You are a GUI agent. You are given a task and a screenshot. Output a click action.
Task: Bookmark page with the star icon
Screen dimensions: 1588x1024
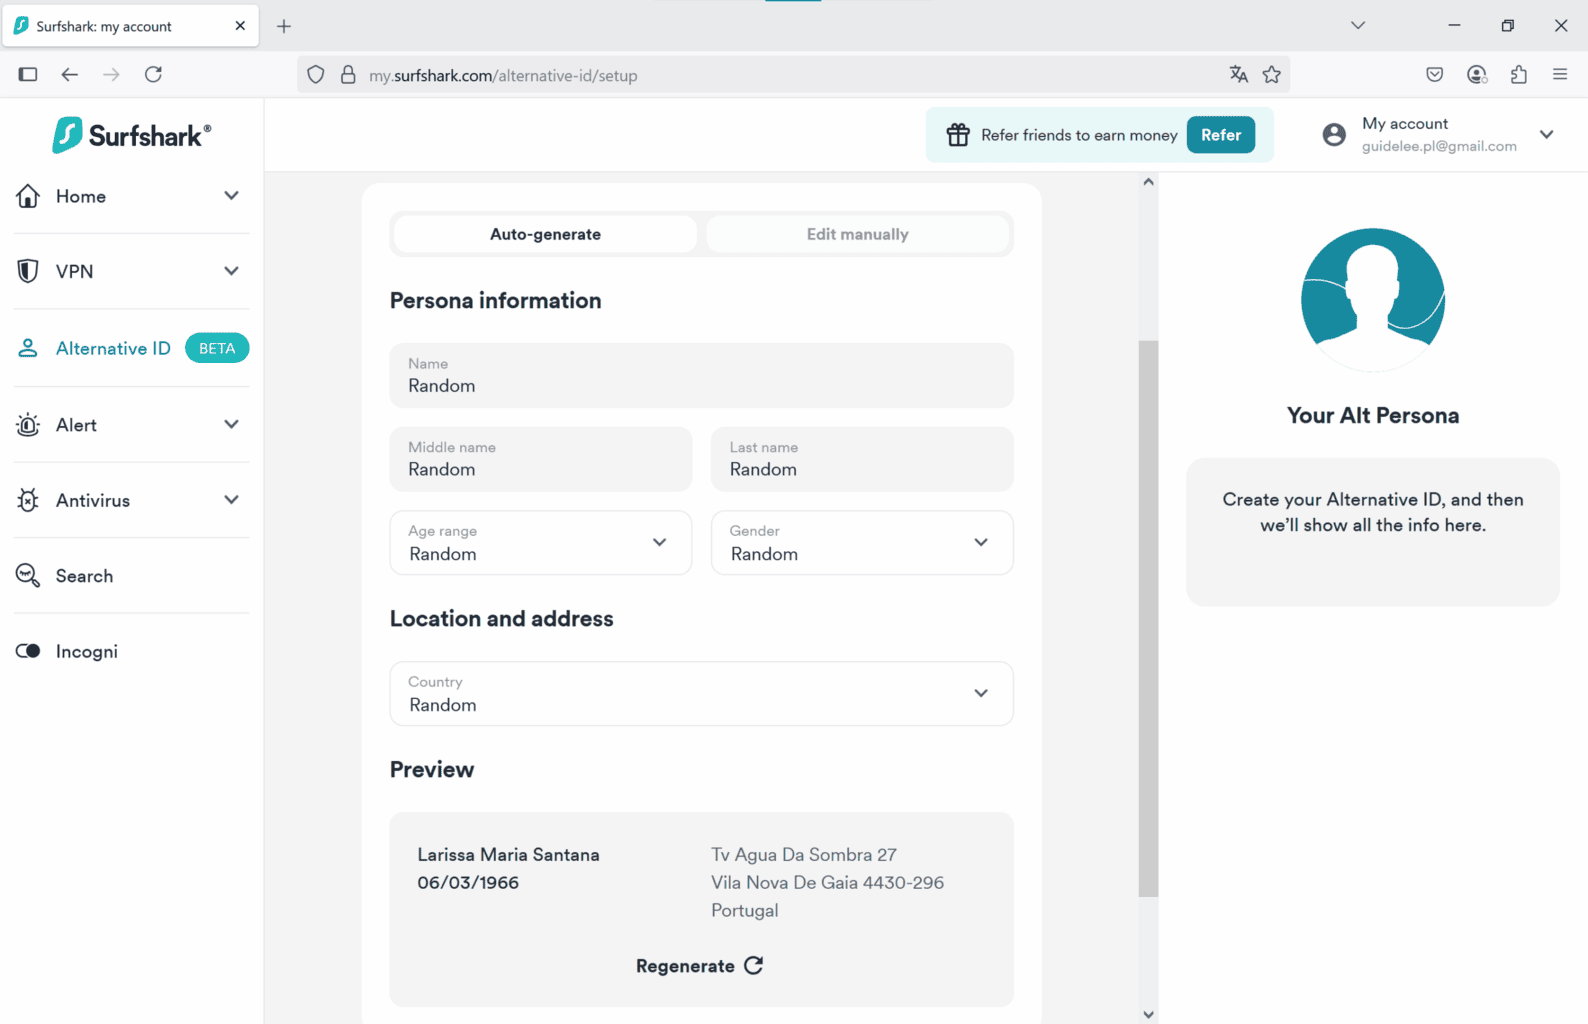(x=1272, y=75)
